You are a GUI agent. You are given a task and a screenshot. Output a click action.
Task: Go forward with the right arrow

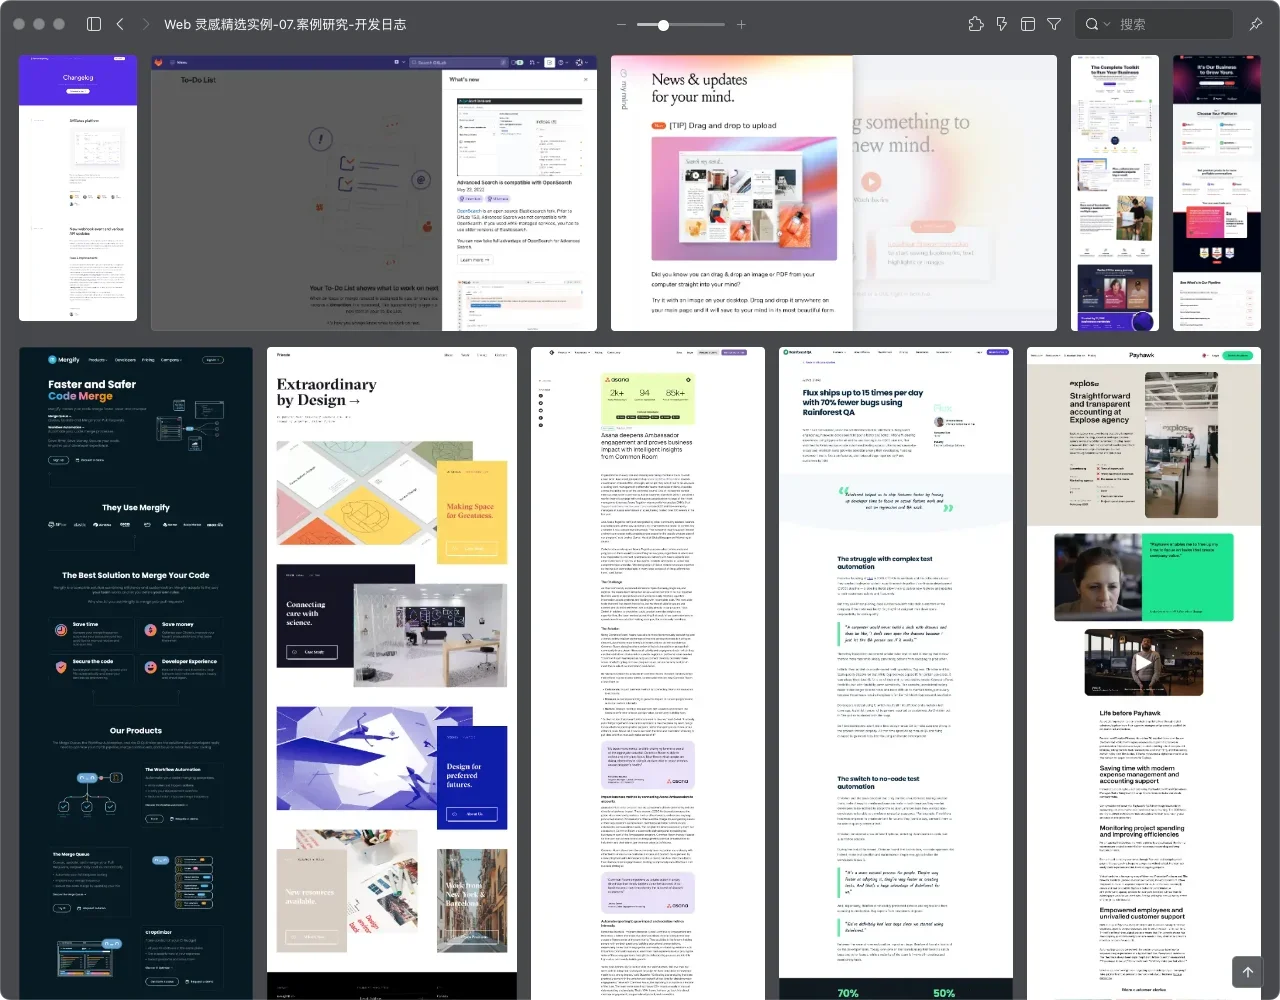pyautogui.click(x=146, y=24)
